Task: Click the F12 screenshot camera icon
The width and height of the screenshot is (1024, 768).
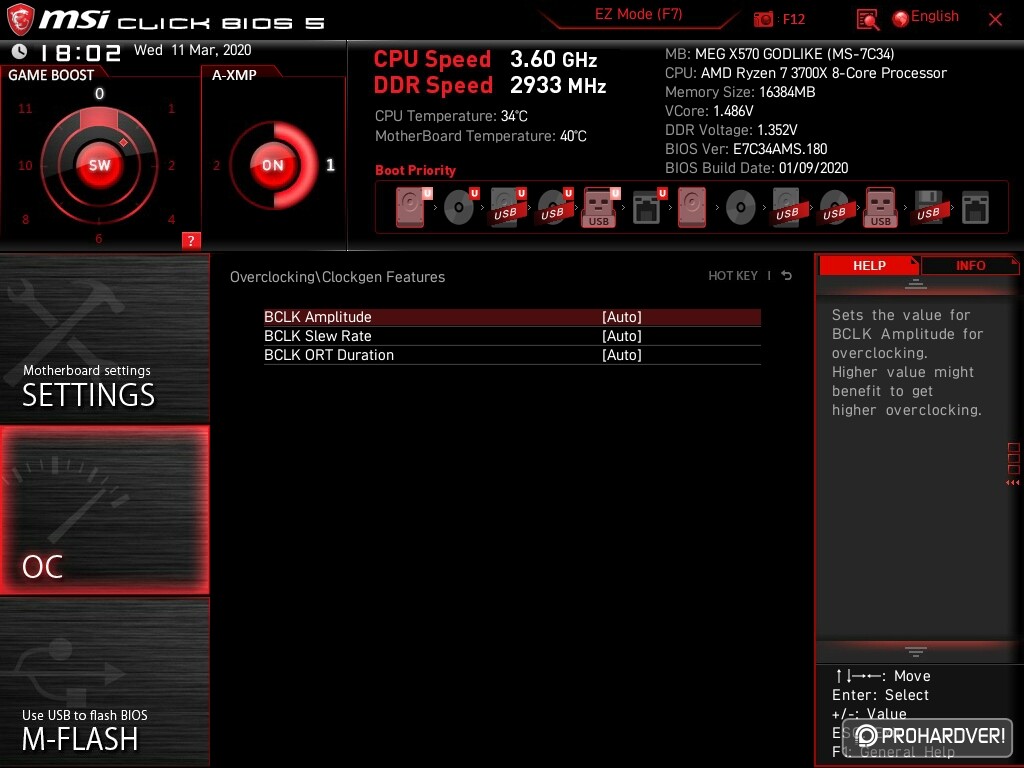Action: click(763, 19)
